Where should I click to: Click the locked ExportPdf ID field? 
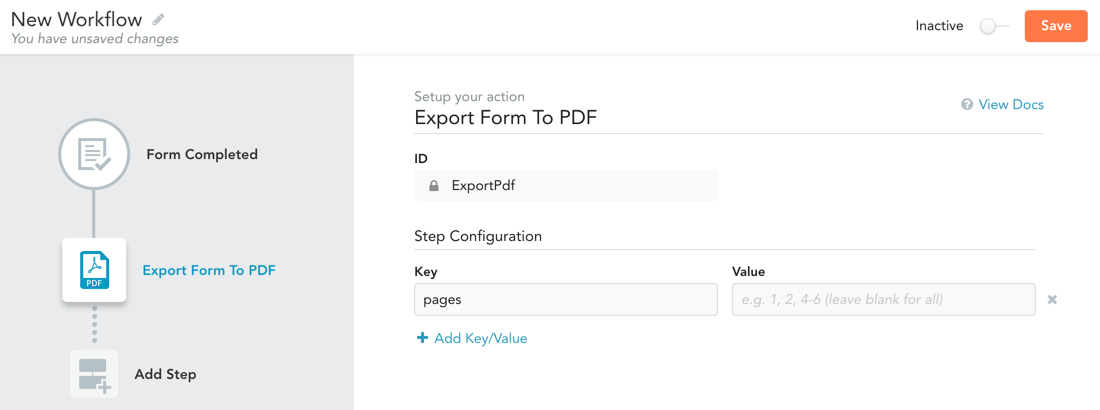click(565, 185)
